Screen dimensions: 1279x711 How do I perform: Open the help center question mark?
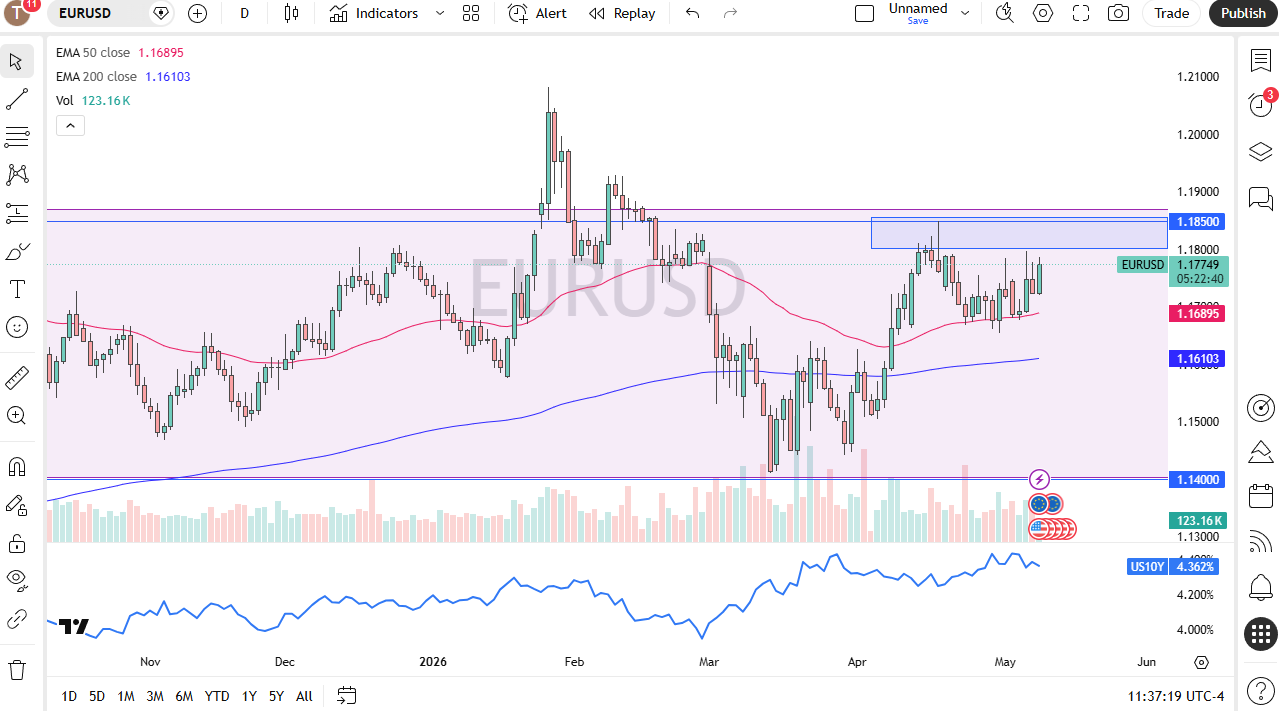[x=1260, y=690]
